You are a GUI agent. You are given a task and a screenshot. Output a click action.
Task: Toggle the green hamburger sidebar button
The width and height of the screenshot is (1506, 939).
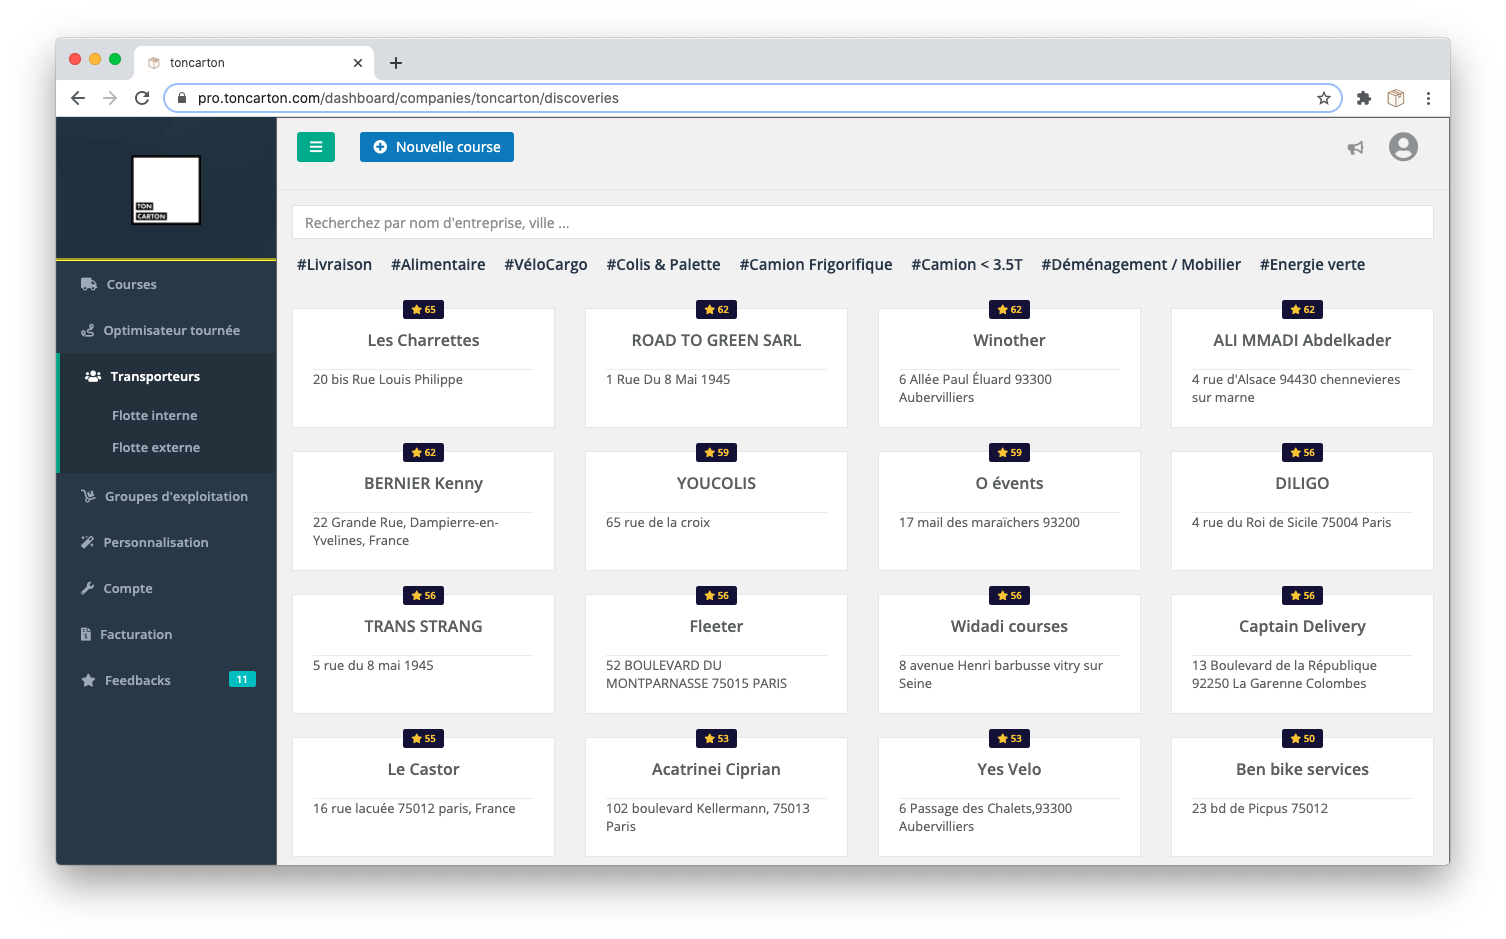pos(315,147)
